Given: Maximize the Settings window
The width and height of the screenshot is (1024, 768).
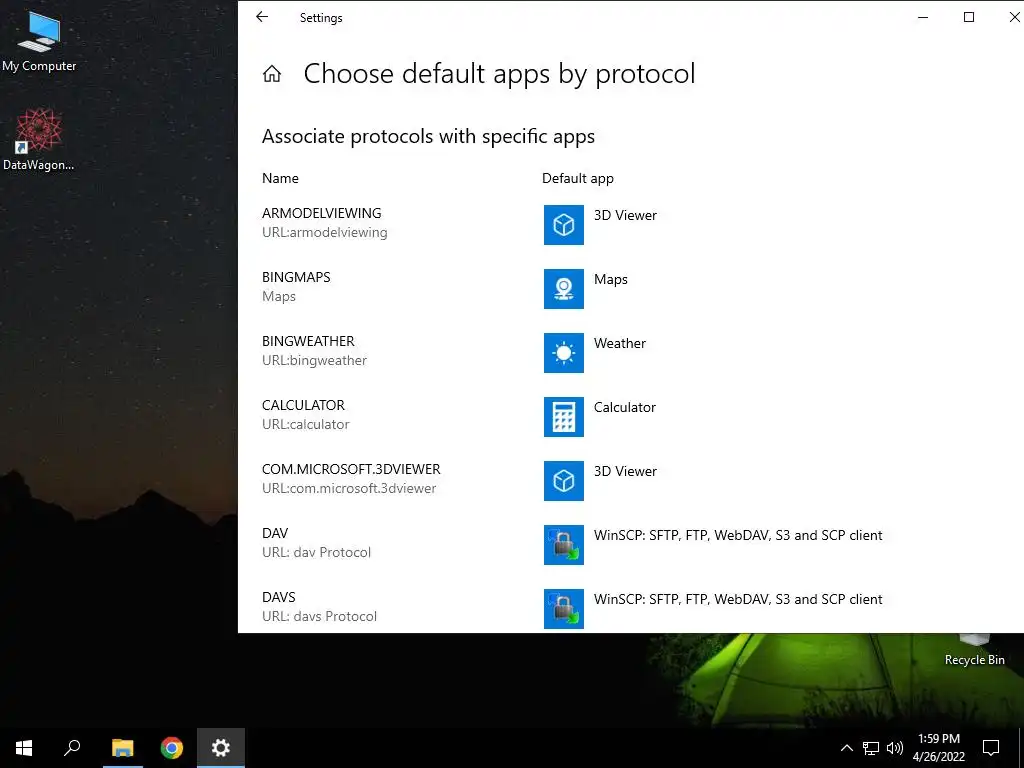Looking at the screenshot, I should 969,18.
